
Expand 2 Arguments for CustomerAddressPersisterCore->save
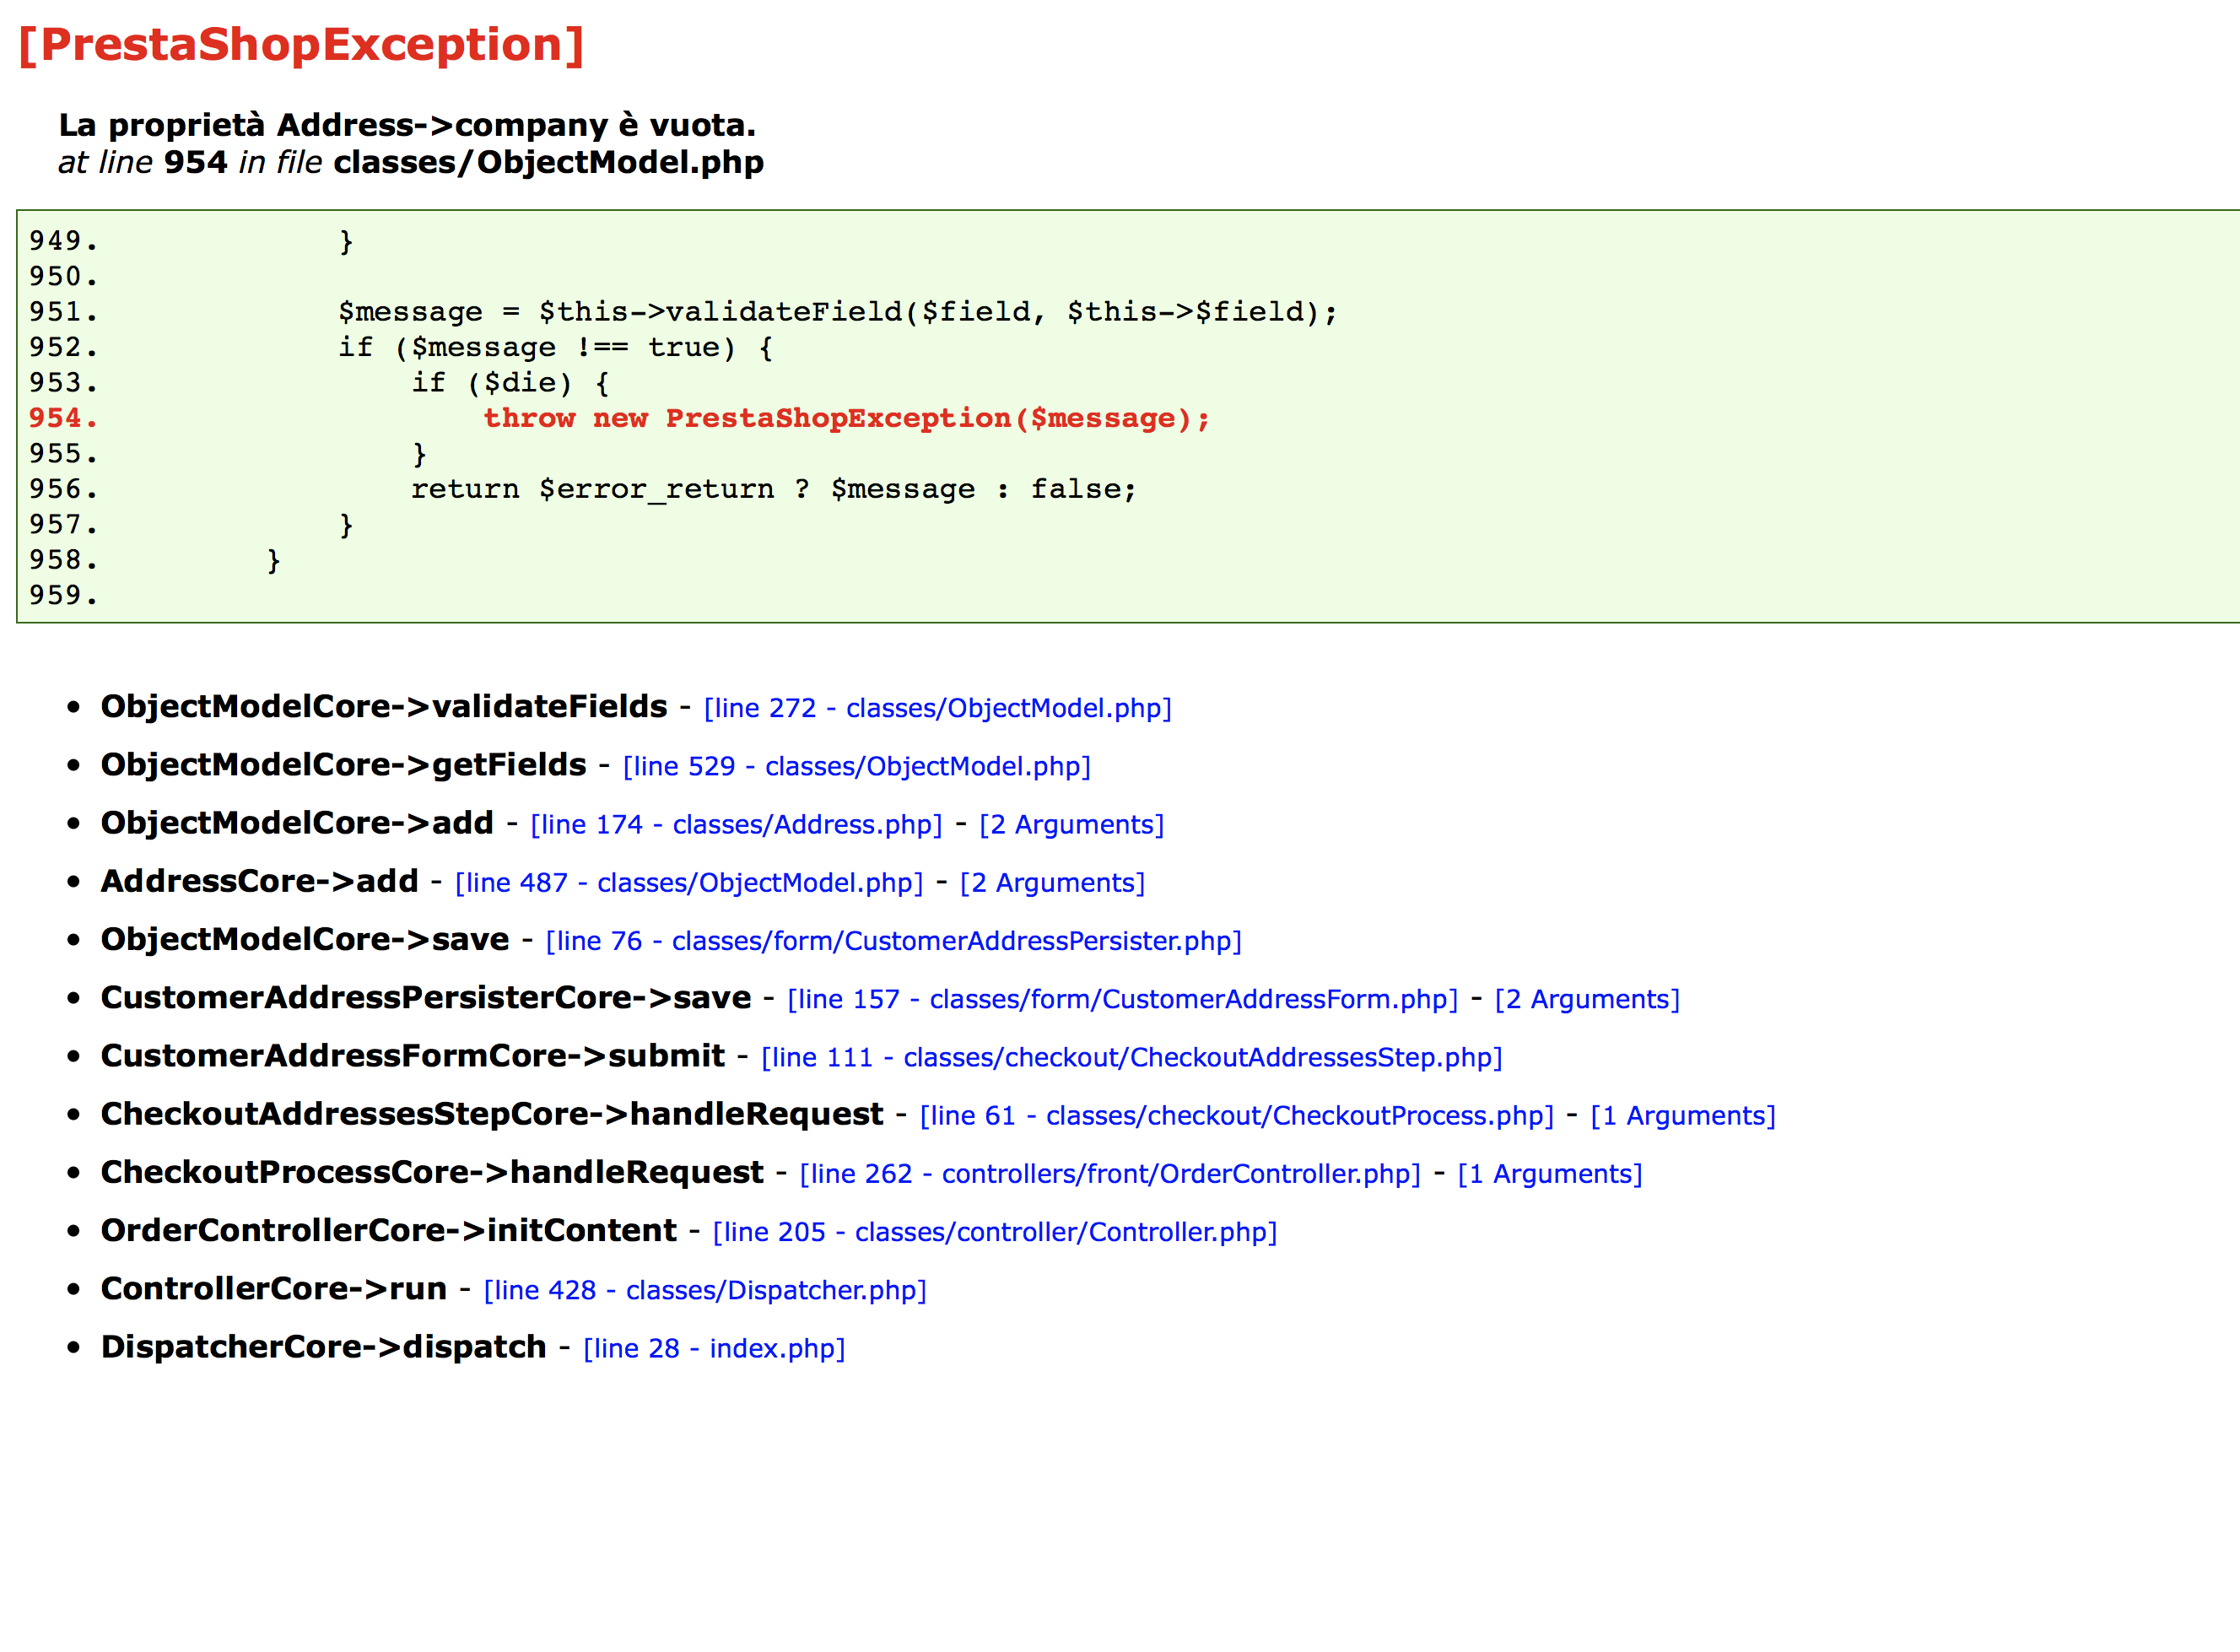tap(1587, 999)
